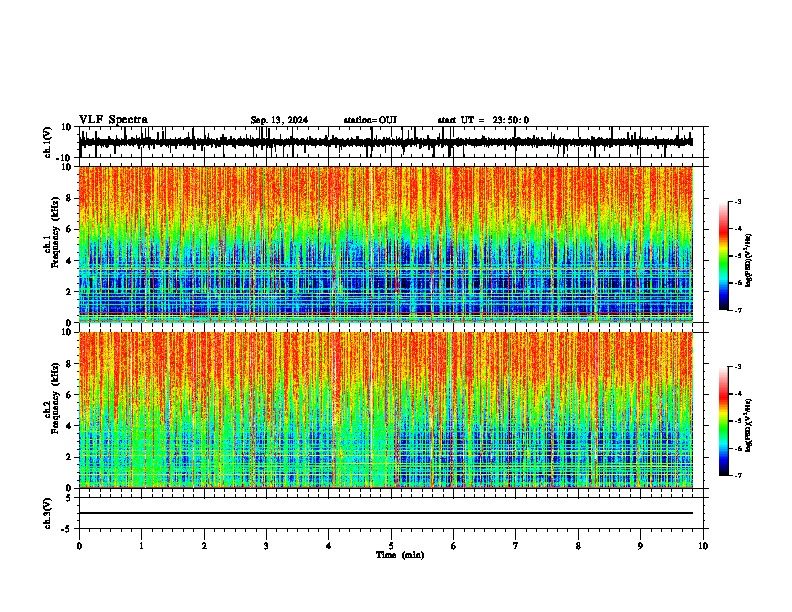The image size is (792, 612).
Task: Click the flat ch.3 voltage line
Action: pos(385,513)
